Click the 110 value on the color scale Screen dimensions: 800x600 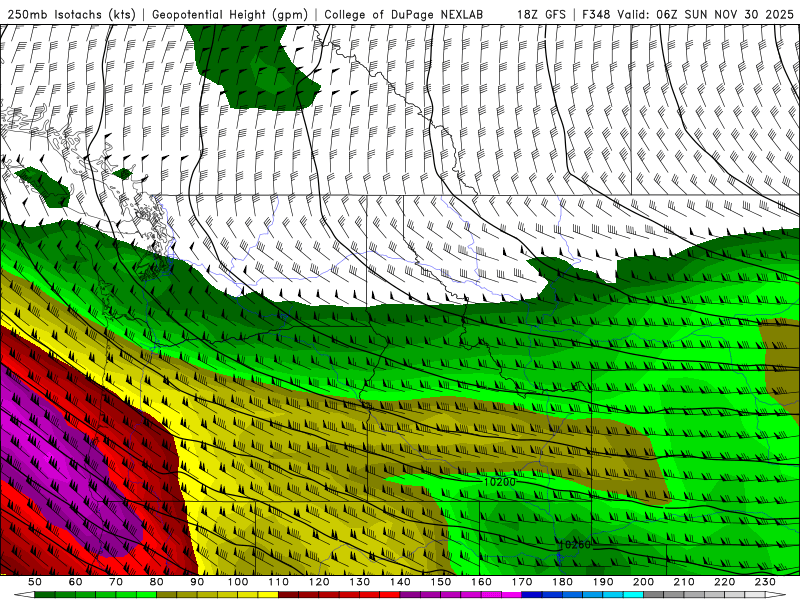point(279,582)
